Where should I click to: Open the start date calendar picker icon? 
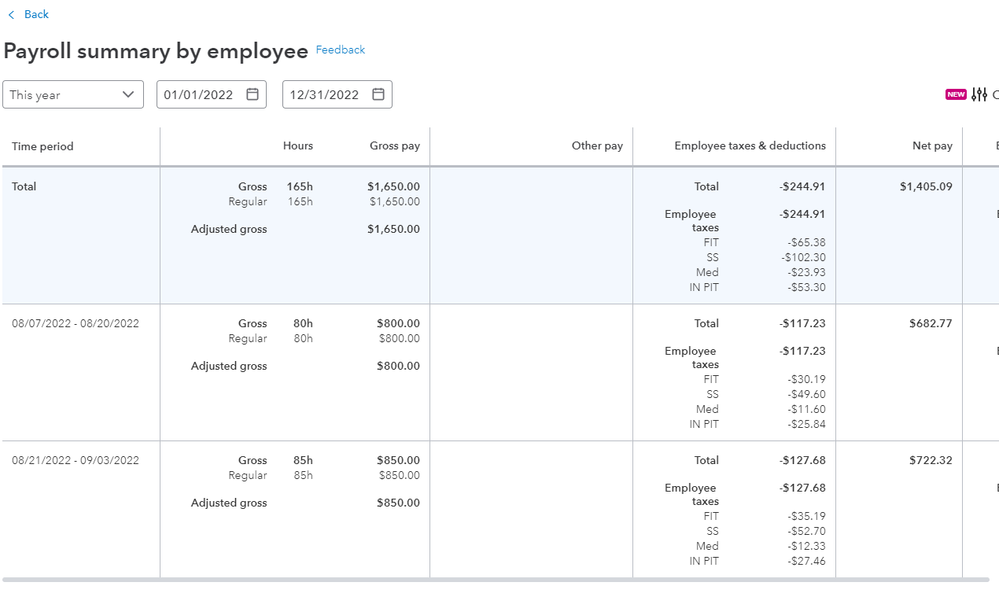255,94
